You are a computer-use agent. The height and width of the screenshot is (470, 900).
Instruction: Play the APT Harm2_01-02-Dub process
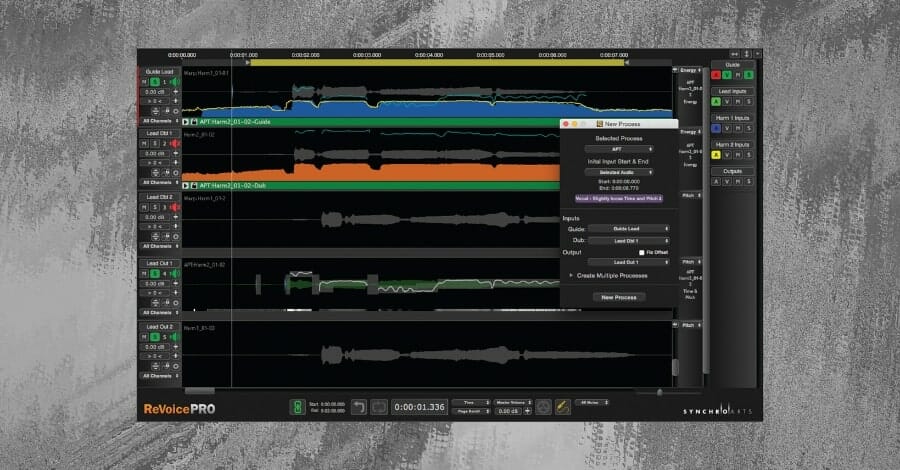[185, 186]
